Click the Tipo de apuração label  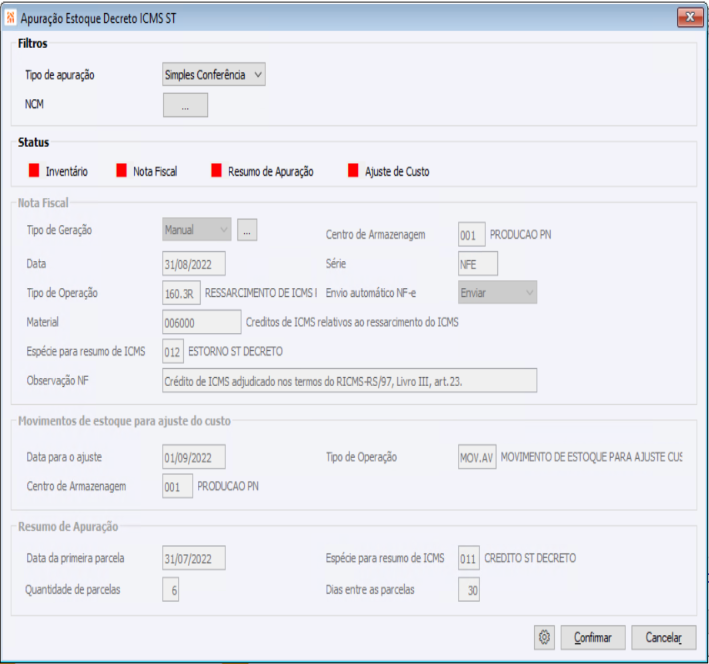click(60, 75)
